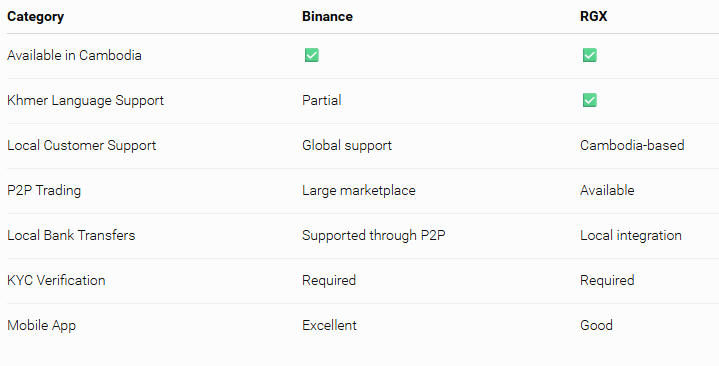Click the Khmer Language Support row label
The image size is (719, 366).
click(85, 100)
